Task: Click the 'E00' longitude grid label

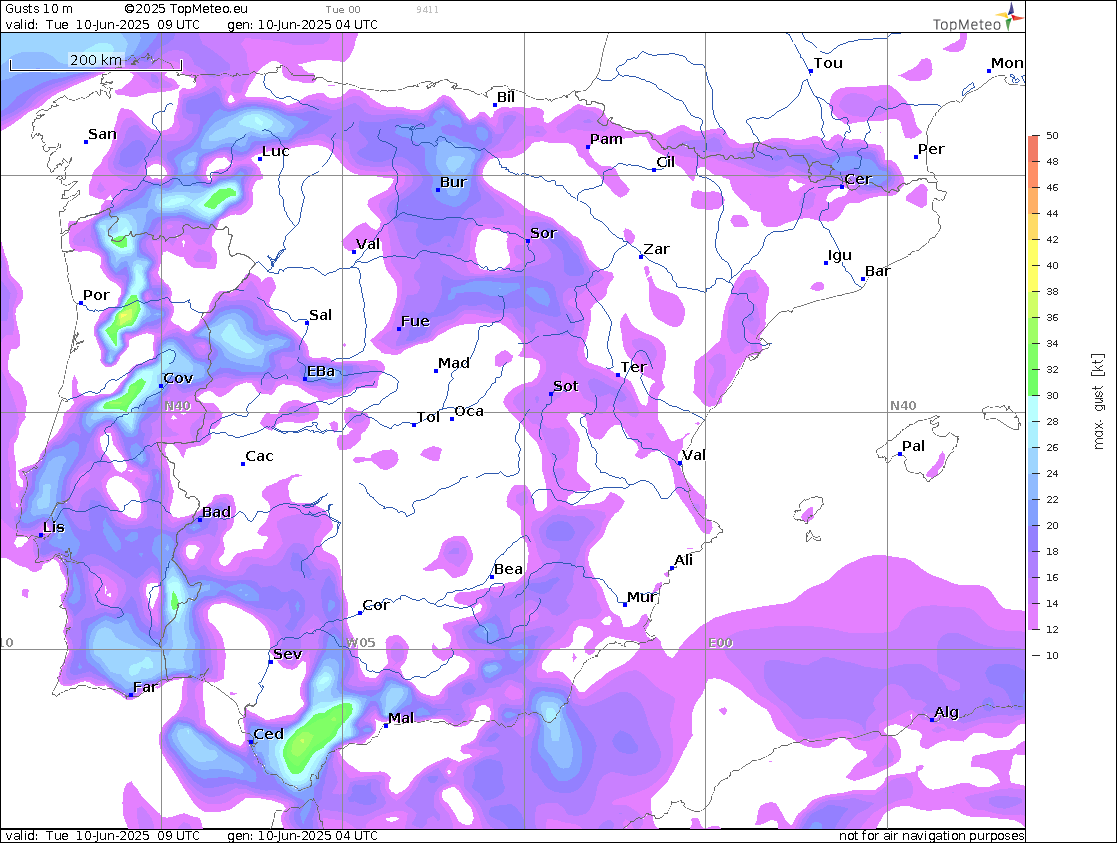Action: [721, 643]
